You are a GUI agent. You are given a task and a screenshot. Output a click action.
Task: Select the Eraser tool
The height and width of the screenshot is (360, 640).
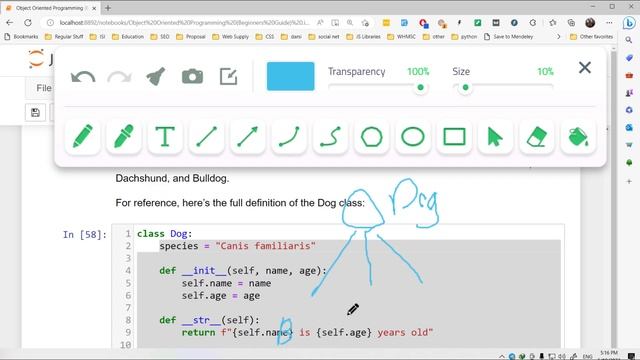537,137
